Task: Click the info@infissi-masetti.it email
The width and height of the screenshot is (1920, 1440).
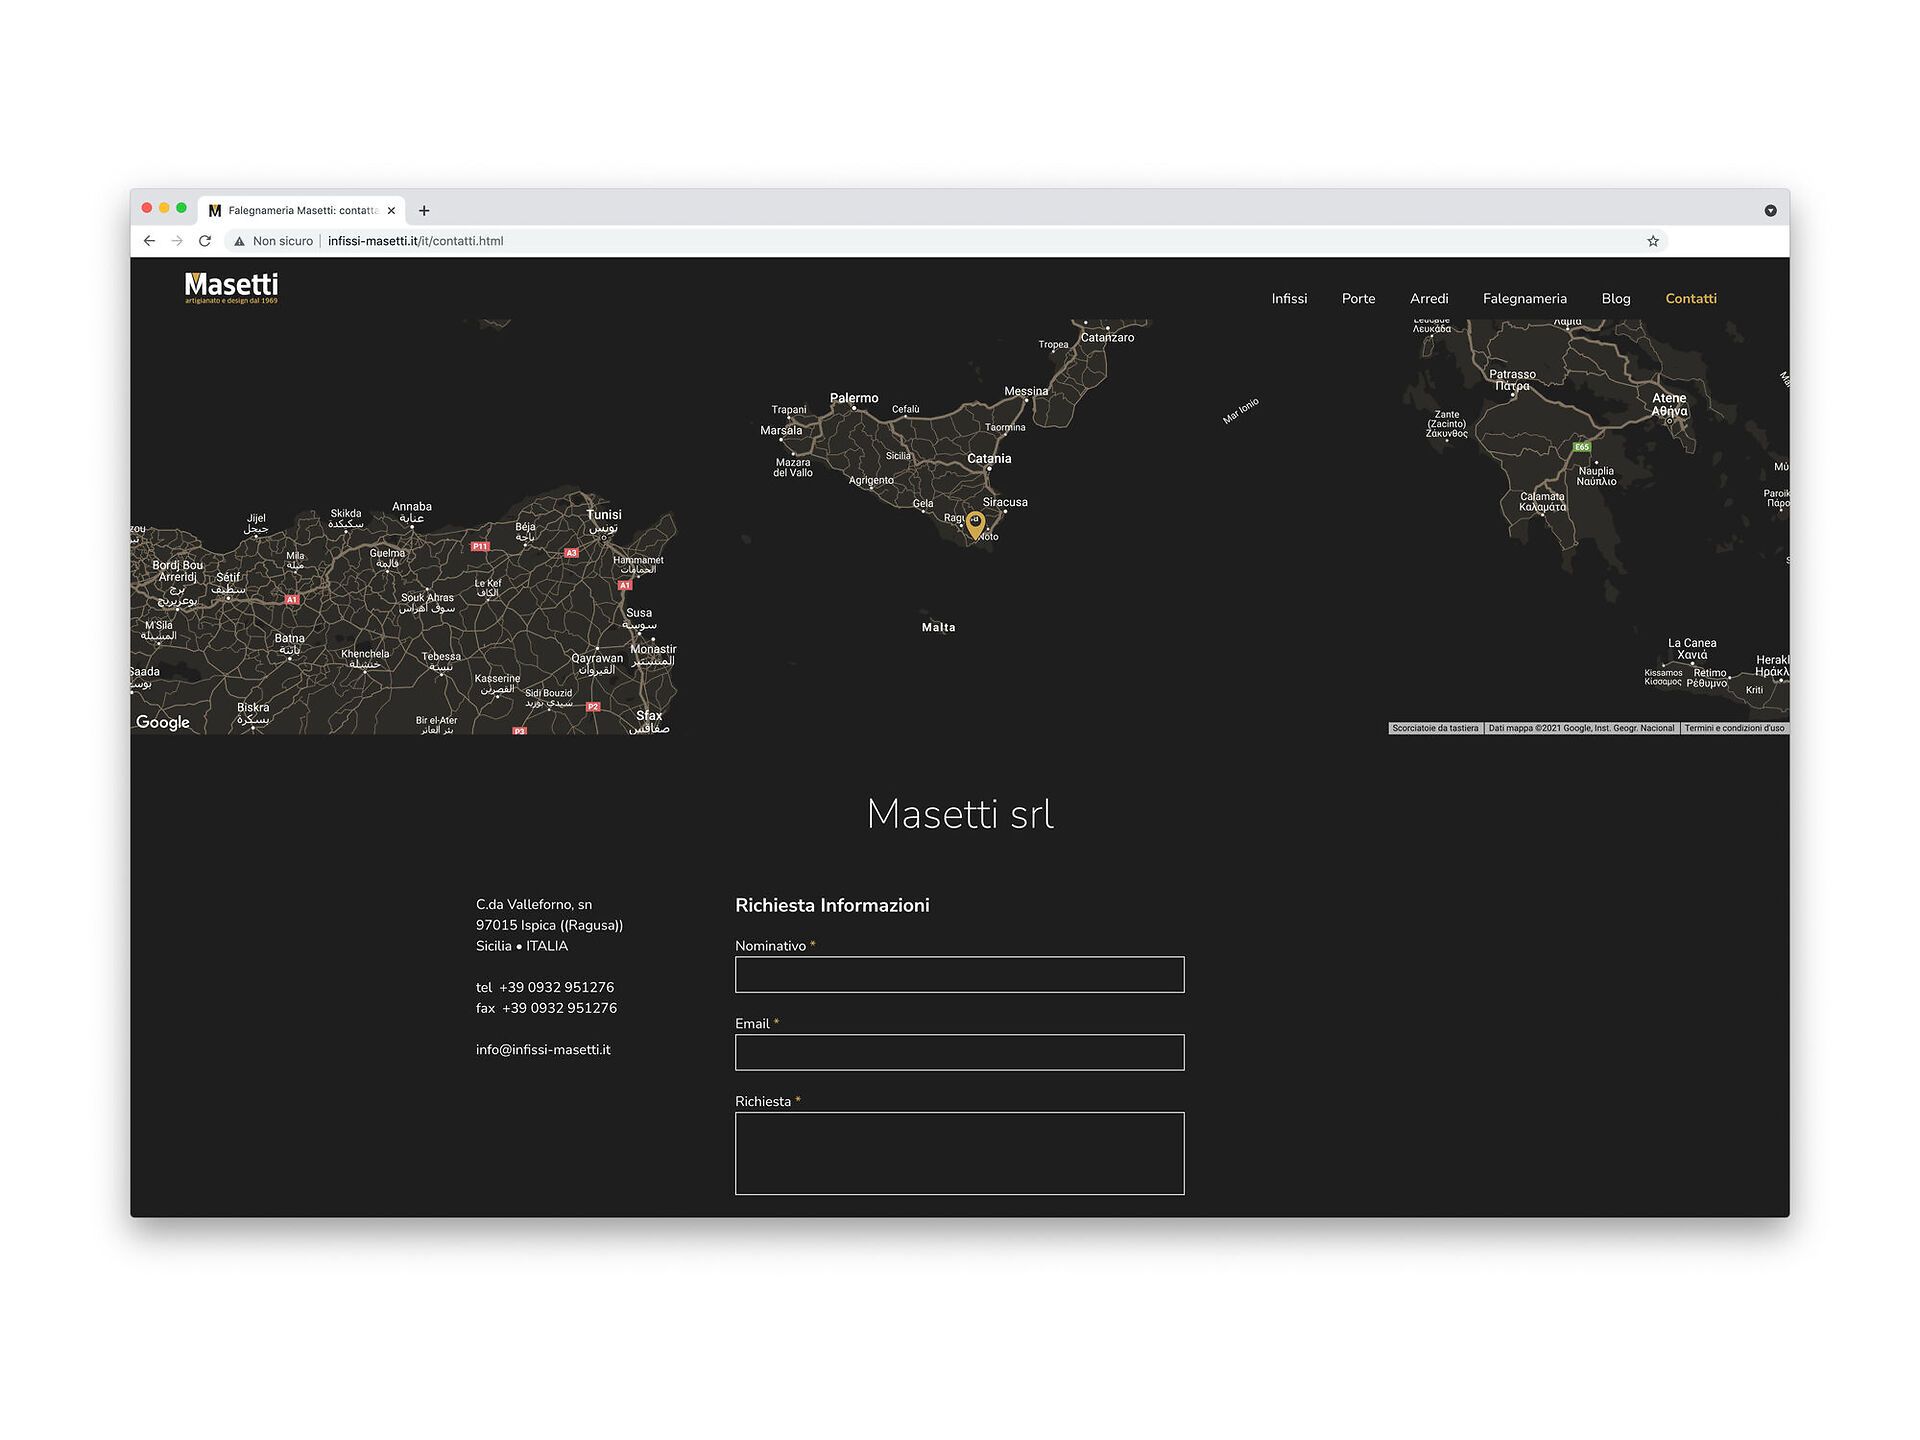Action: coord(543,1049)
